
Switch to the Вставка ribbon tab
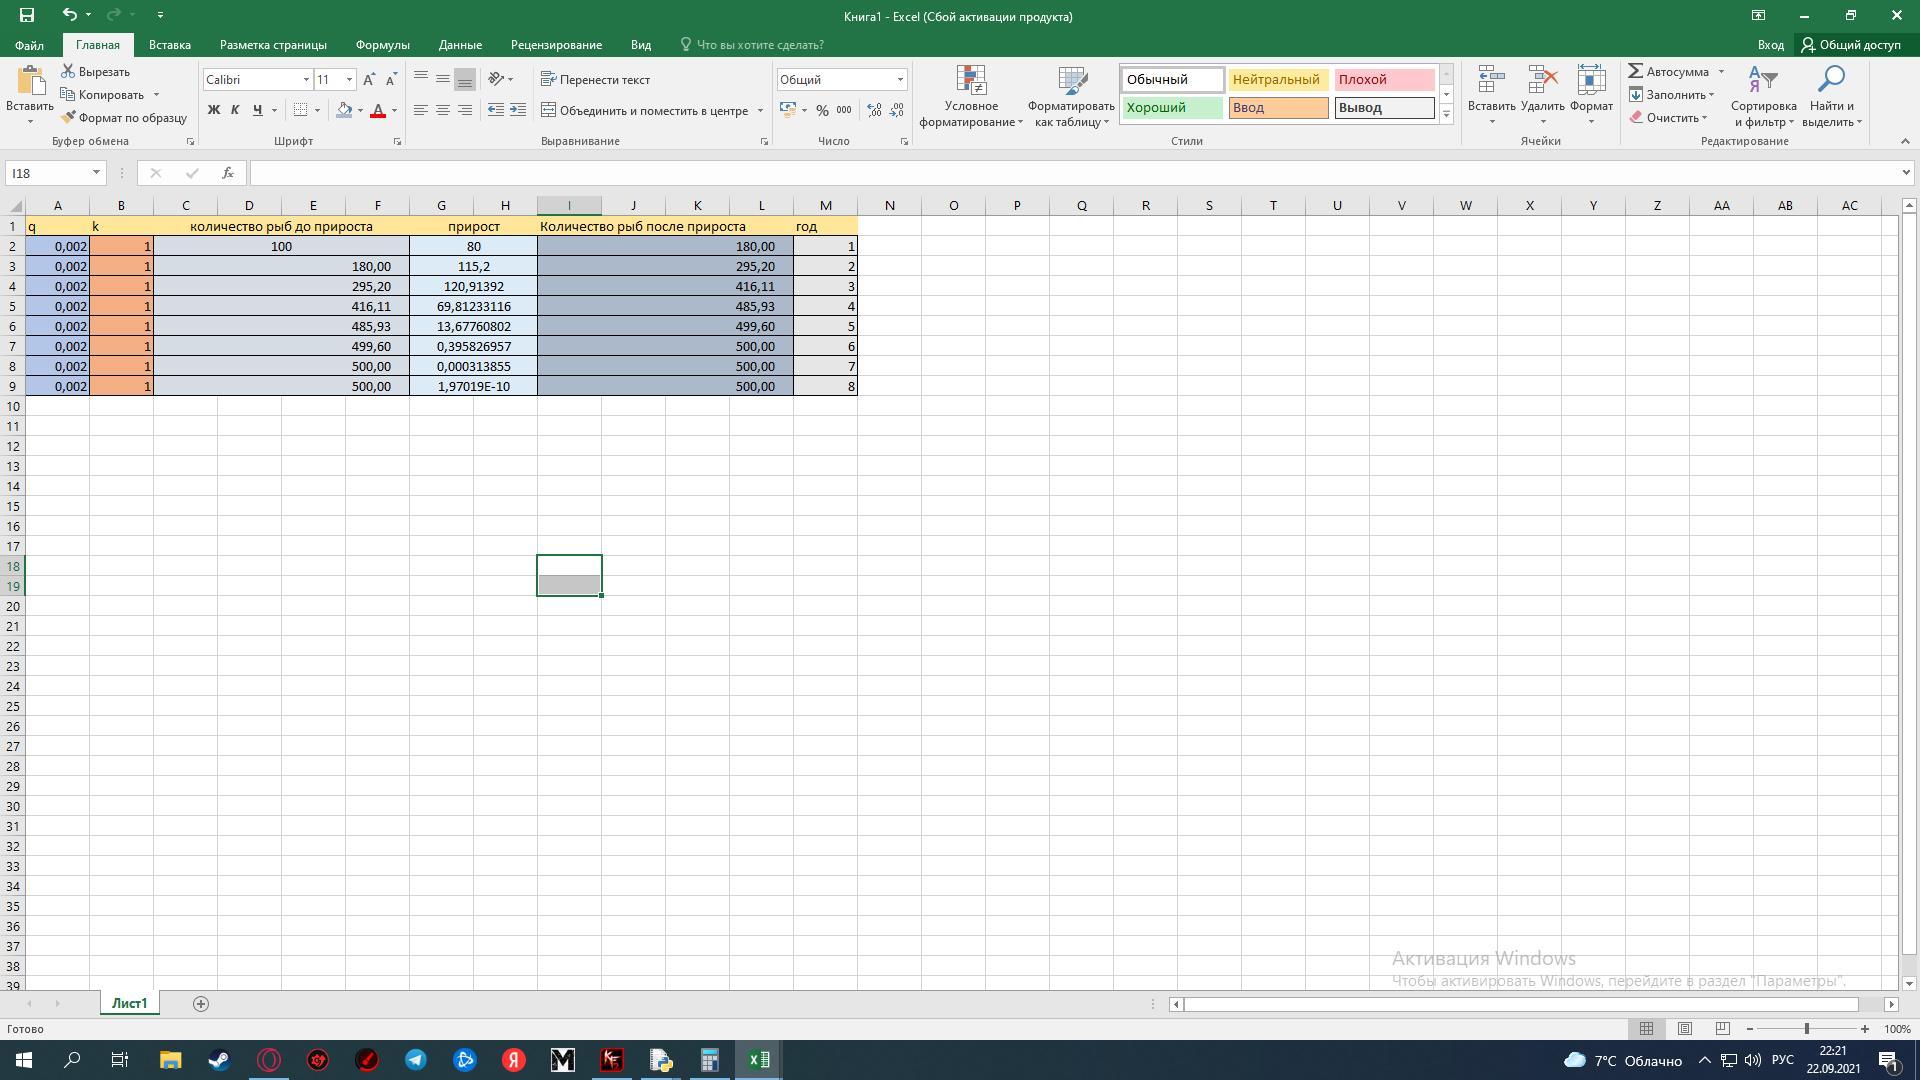169,45
